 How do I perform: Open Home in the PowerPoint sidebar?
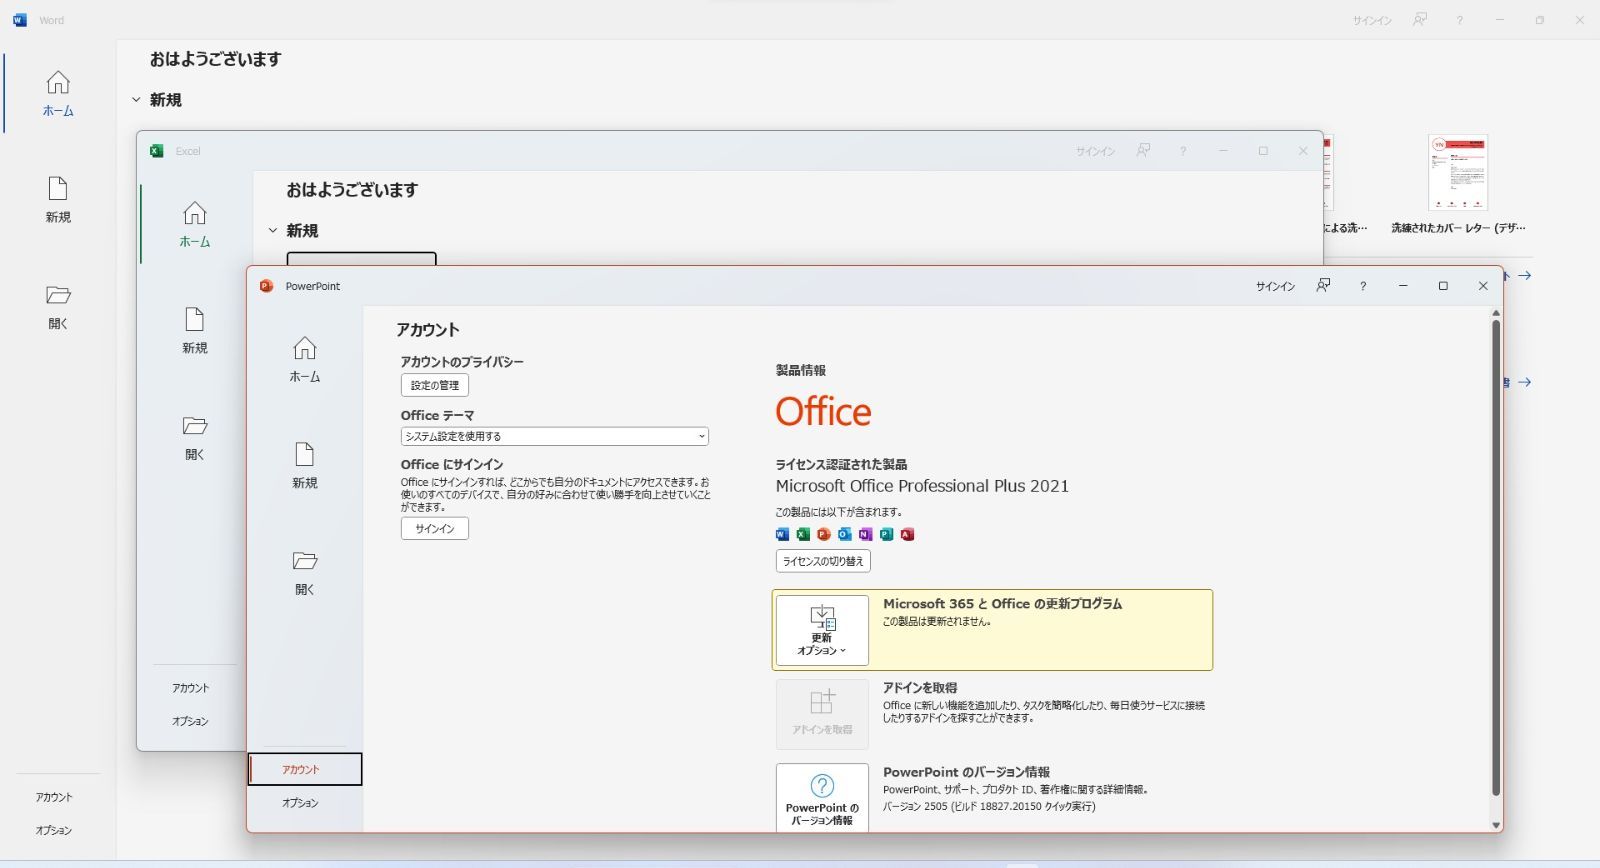305,360
